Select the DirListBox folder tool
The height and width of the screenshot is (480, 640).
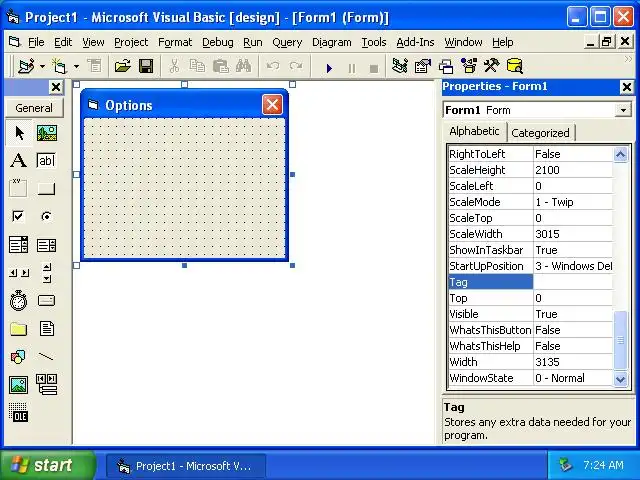pyautogui.click(x=19, y=329)
